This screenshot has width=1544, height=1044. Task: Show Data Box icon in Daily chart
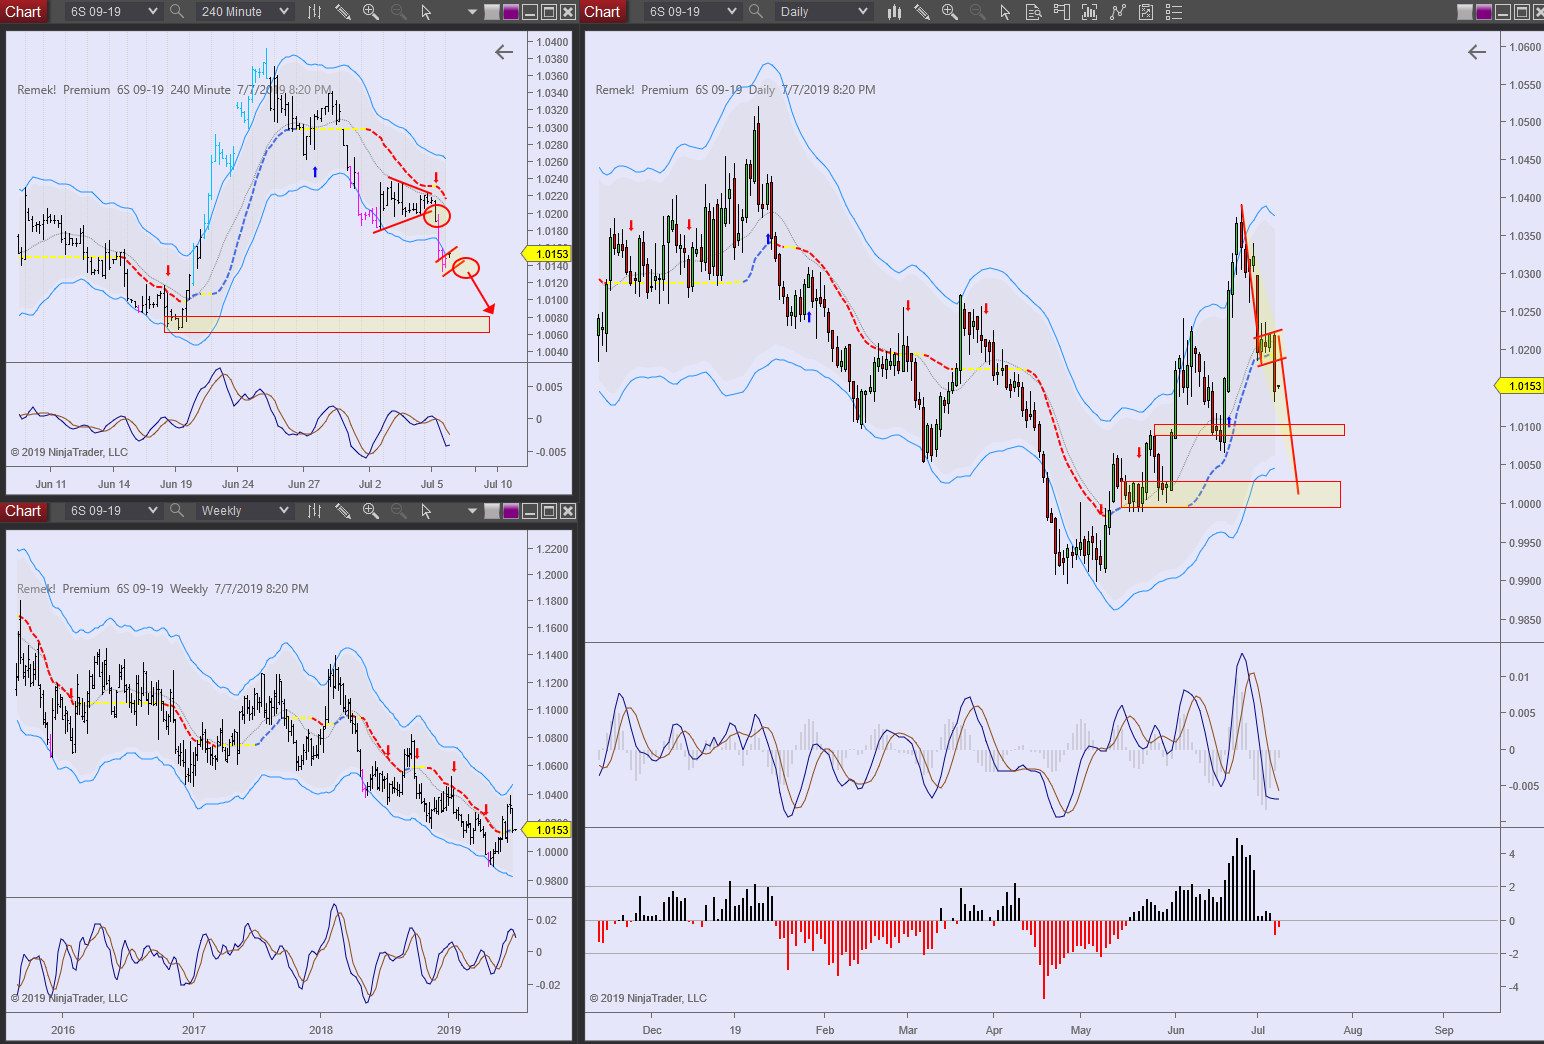[x=1034, y=12]
